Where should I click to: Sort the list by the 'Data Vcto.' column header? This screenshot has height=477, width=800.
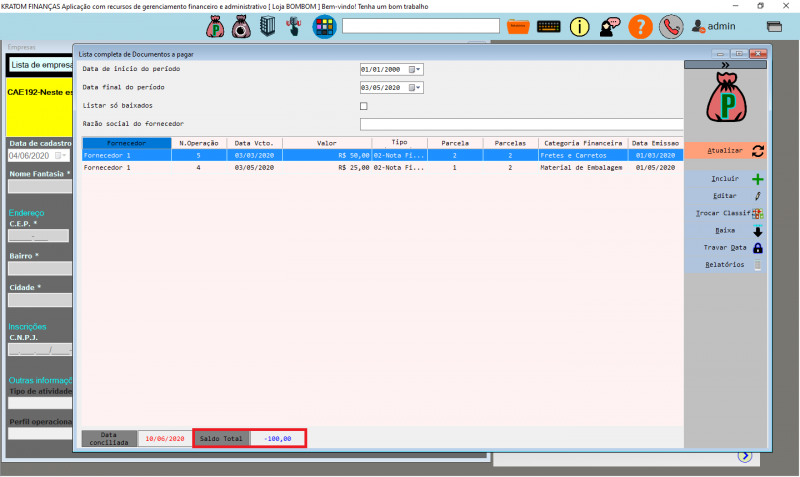(x=254, y=143)
